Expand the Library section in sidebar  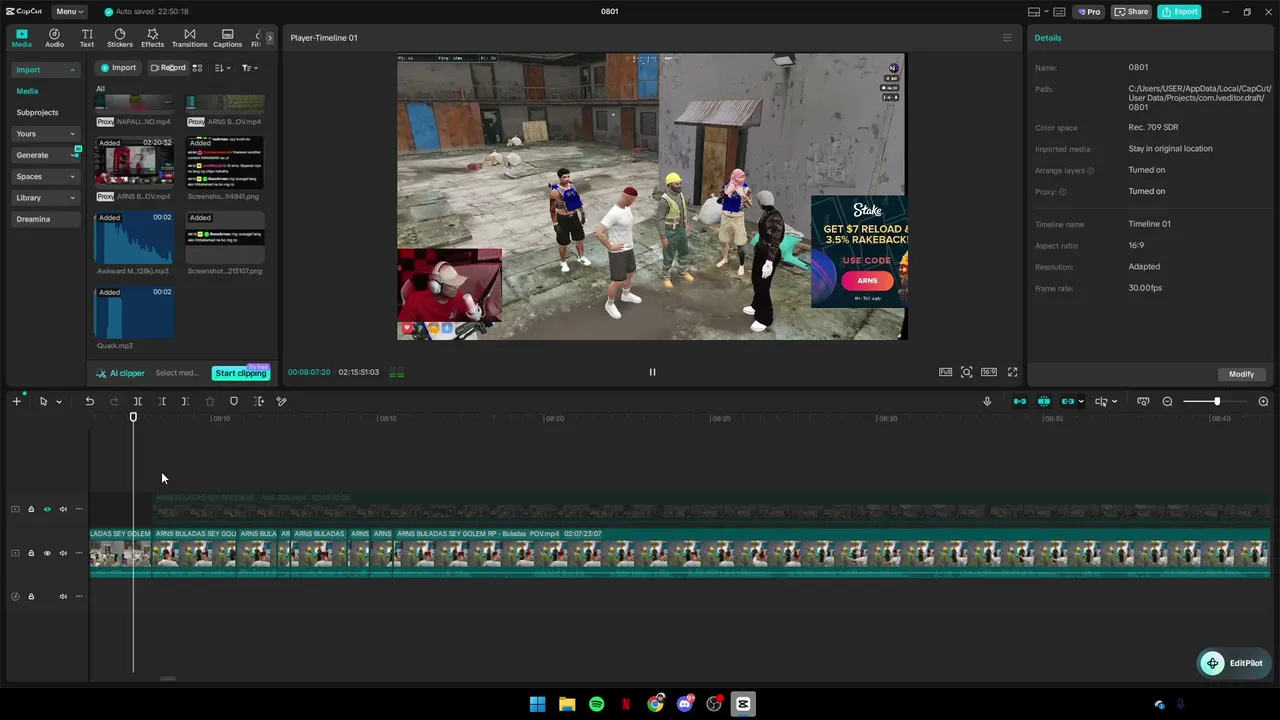(x=72, y=198)
